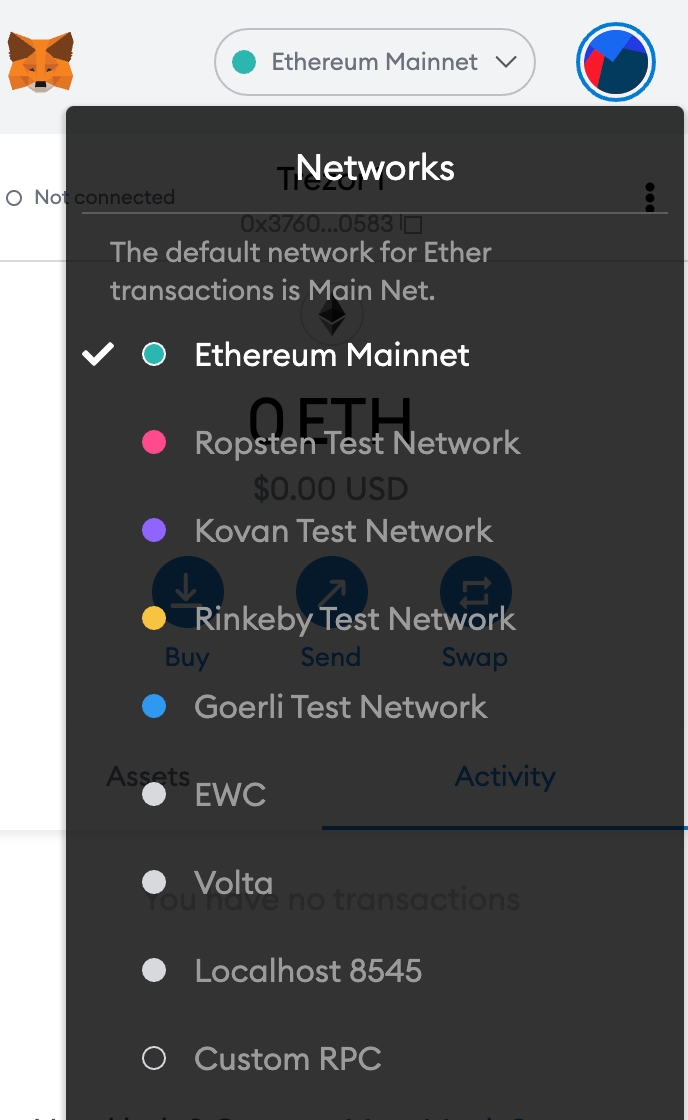Switch network to EWC
Viewport: 688px width, 1120px height.
point(230,795)
